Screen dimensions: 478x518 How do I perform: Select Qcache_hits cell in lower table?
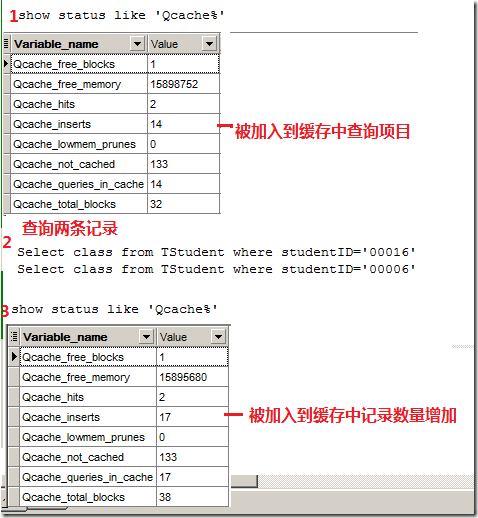click(88, 397)
